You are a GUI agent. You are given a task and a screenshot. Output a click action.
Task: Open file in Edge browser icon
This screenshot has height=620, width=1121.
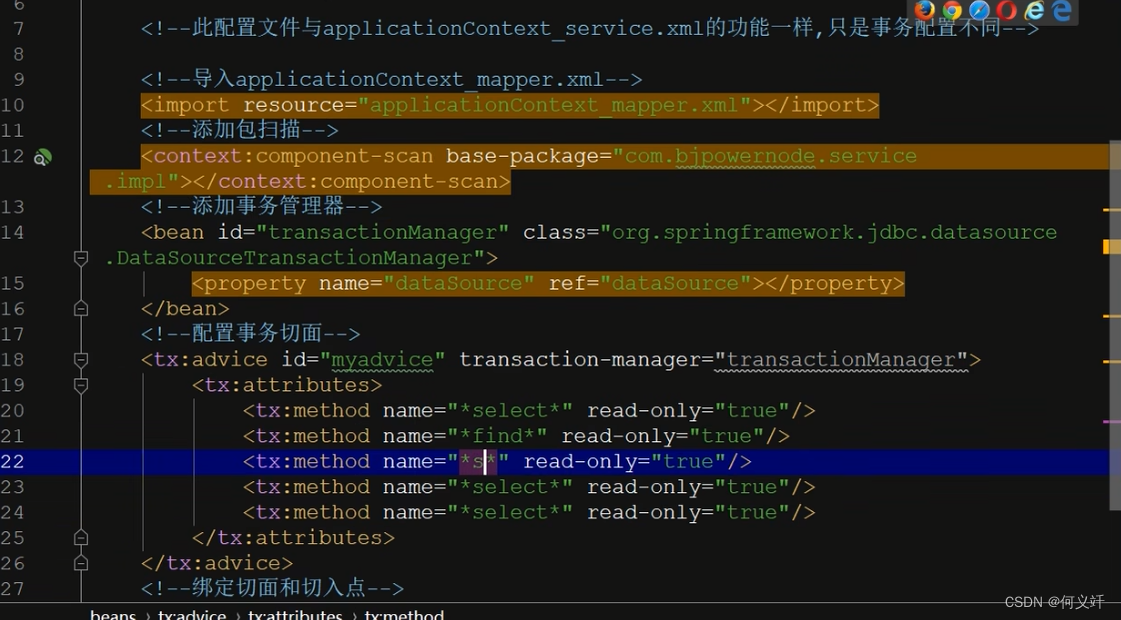pyautogui.click(x=1062, y=10)
